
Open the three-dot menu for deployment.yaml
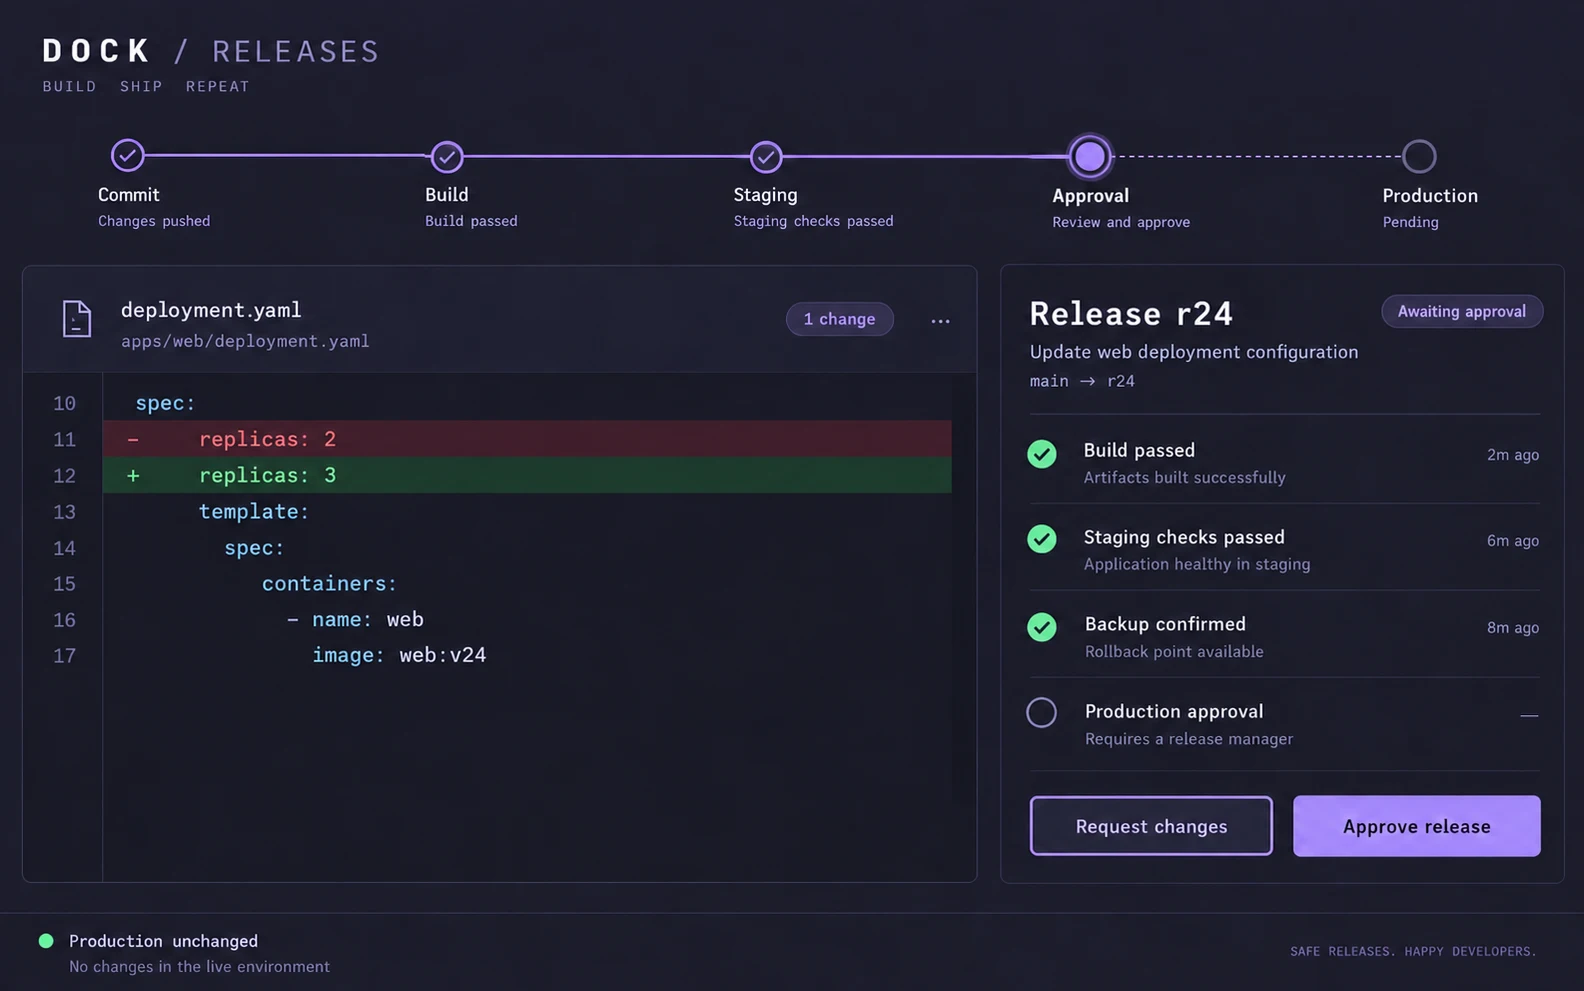pyautogui.click(x=940, y=321)
